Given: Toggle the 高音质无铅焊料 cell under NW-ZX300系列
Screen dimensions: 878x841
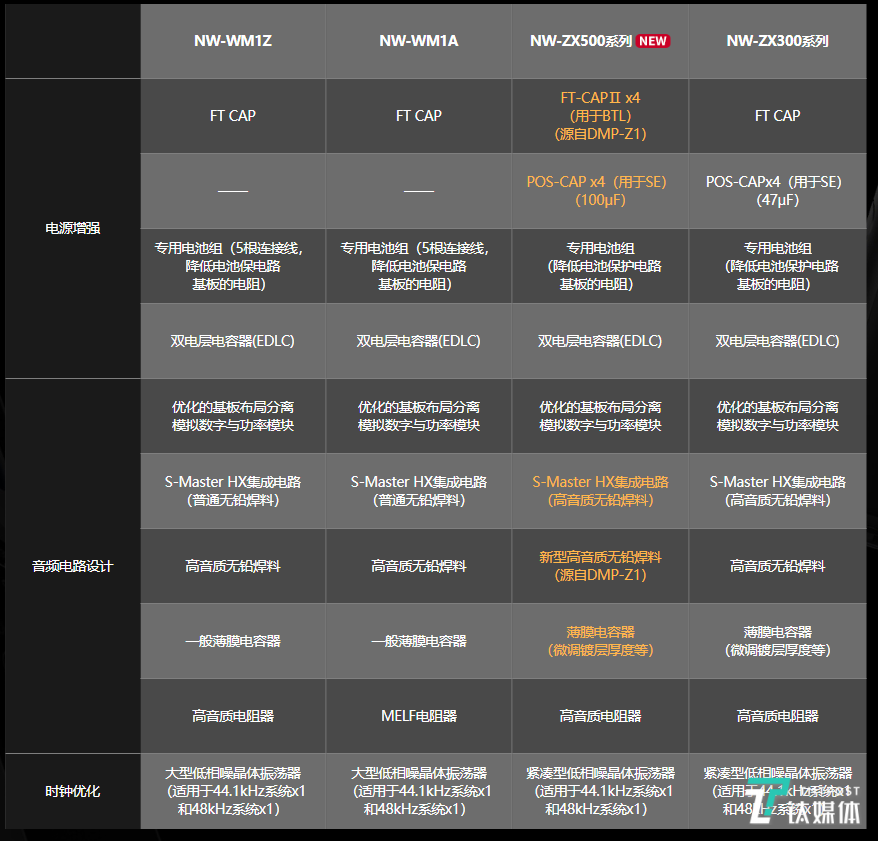Looking at the screenshot, I should pos(777,565).
